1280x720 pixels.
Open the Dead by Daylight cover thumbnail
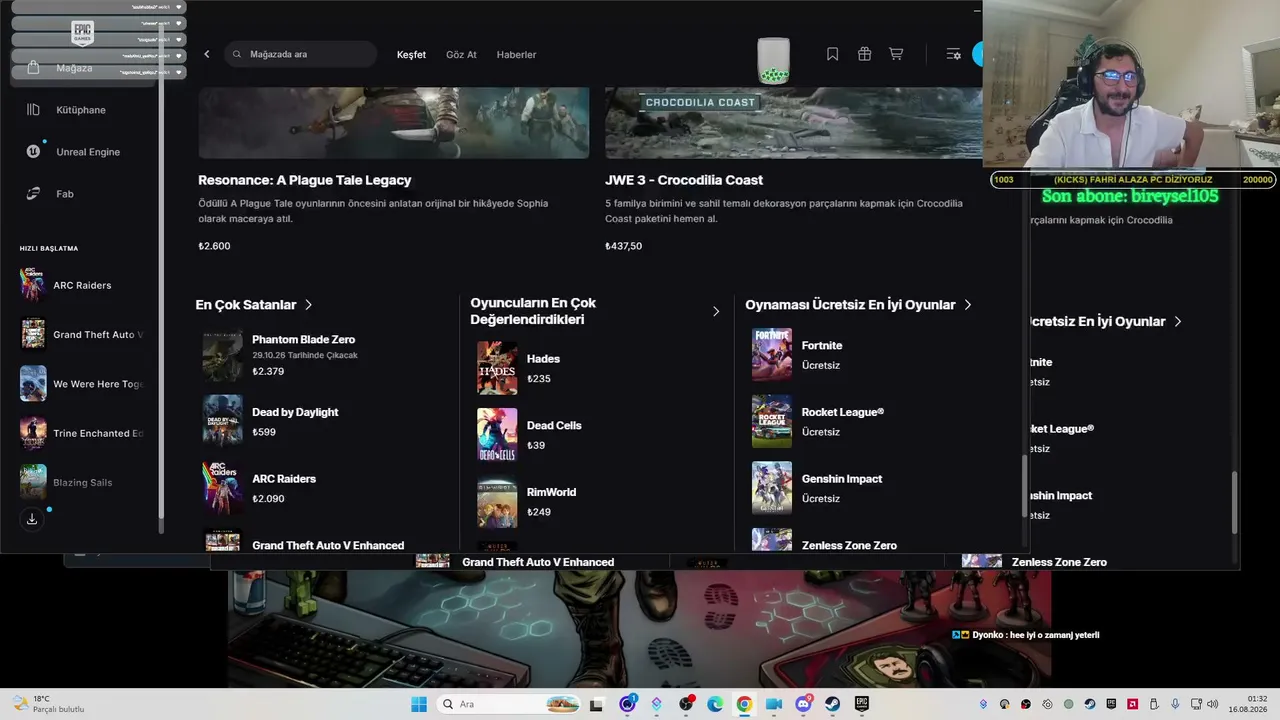tap(222, 421)
